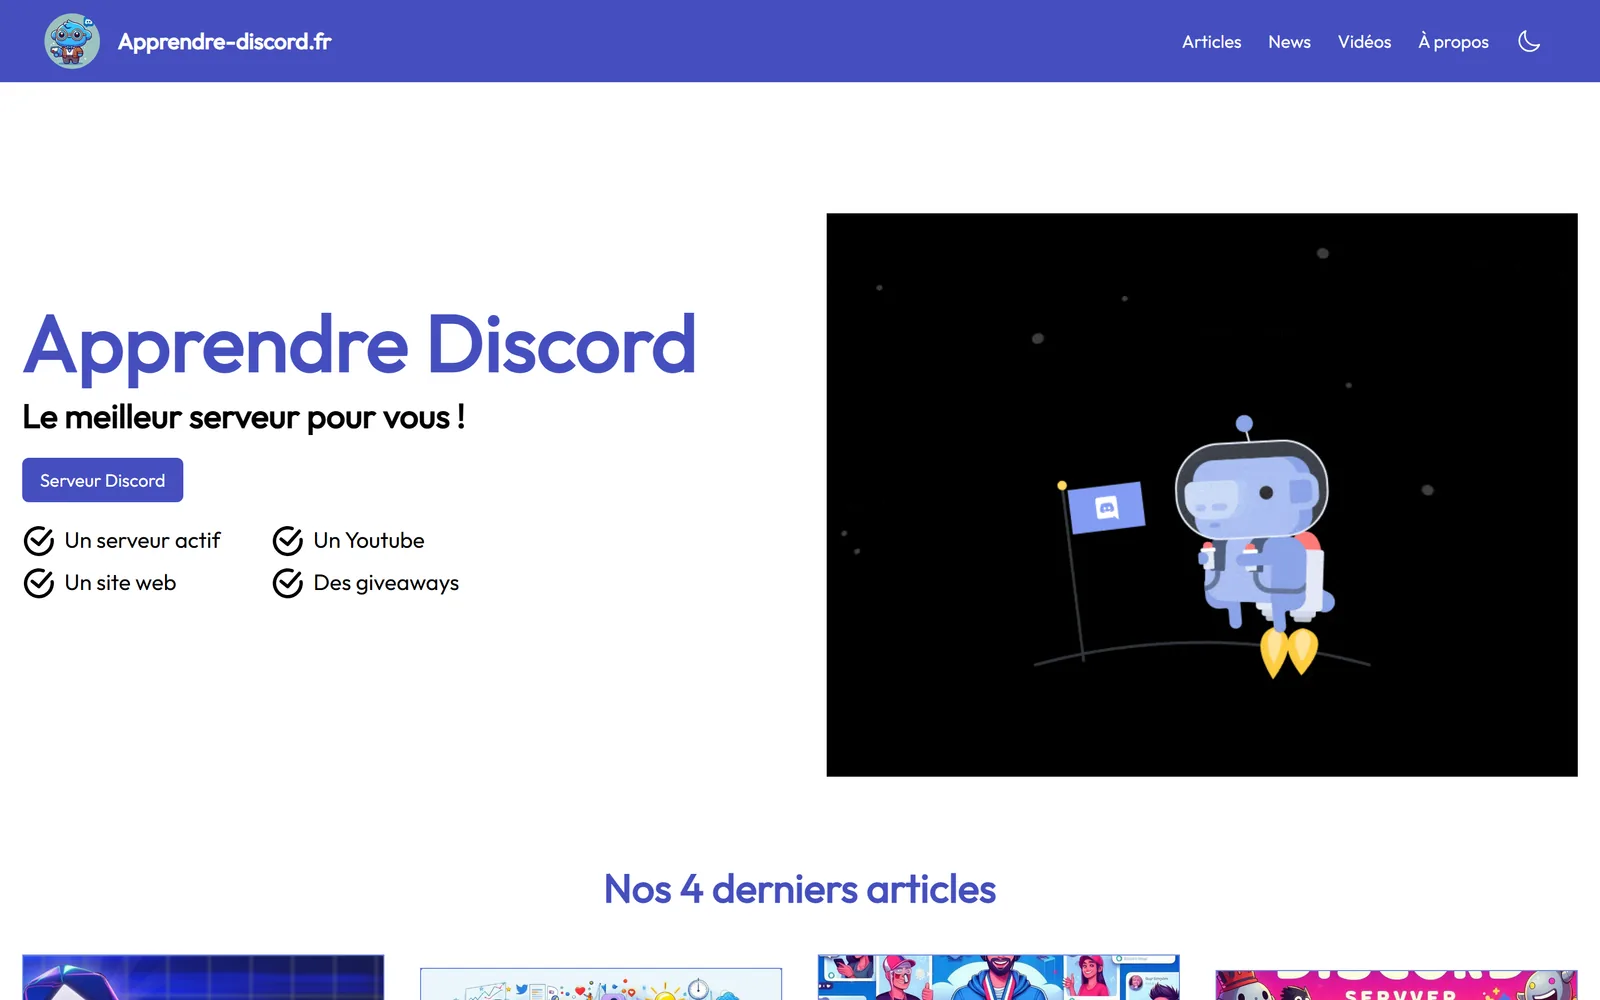
Task: Open the À propos page
Action: point(1453,42)
